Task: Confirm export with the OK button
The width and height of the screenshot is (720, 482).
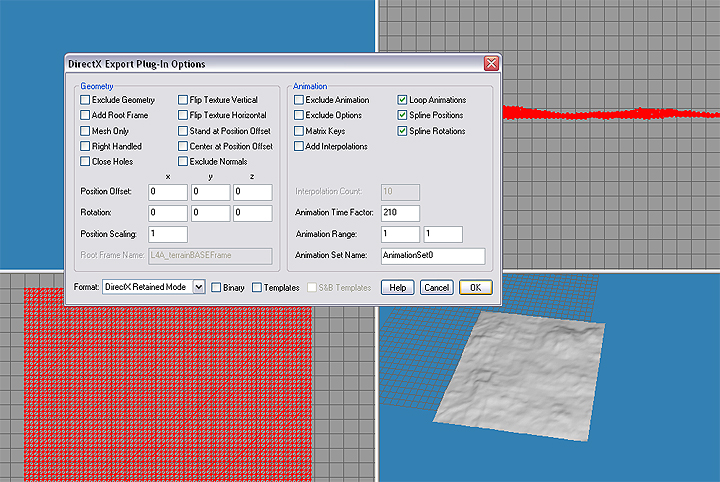Action: 476,287
